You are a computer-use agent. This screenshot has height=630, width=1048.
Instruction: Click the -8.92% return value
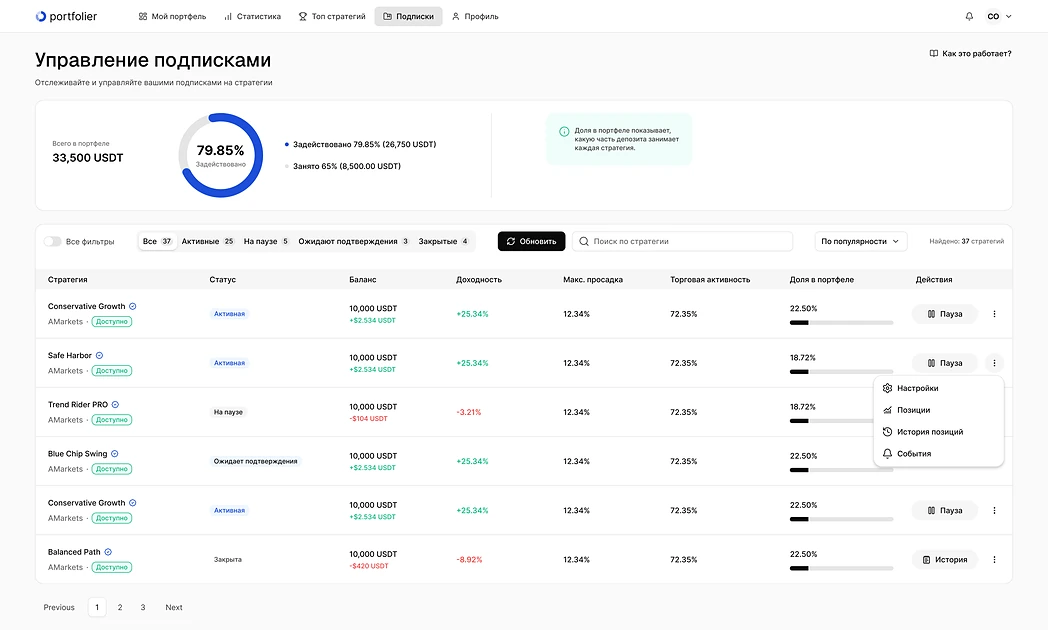[469, 560]
